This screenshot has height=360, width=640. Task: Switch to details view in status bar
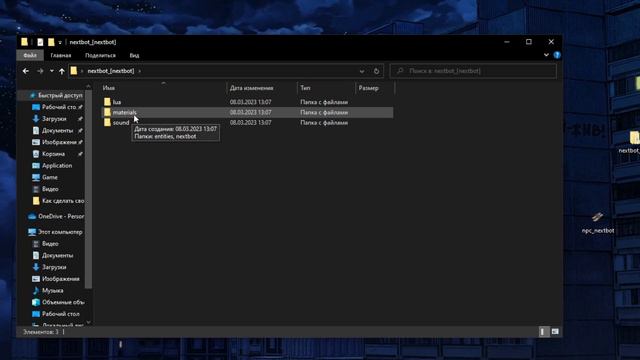click(x=542, y=332)
